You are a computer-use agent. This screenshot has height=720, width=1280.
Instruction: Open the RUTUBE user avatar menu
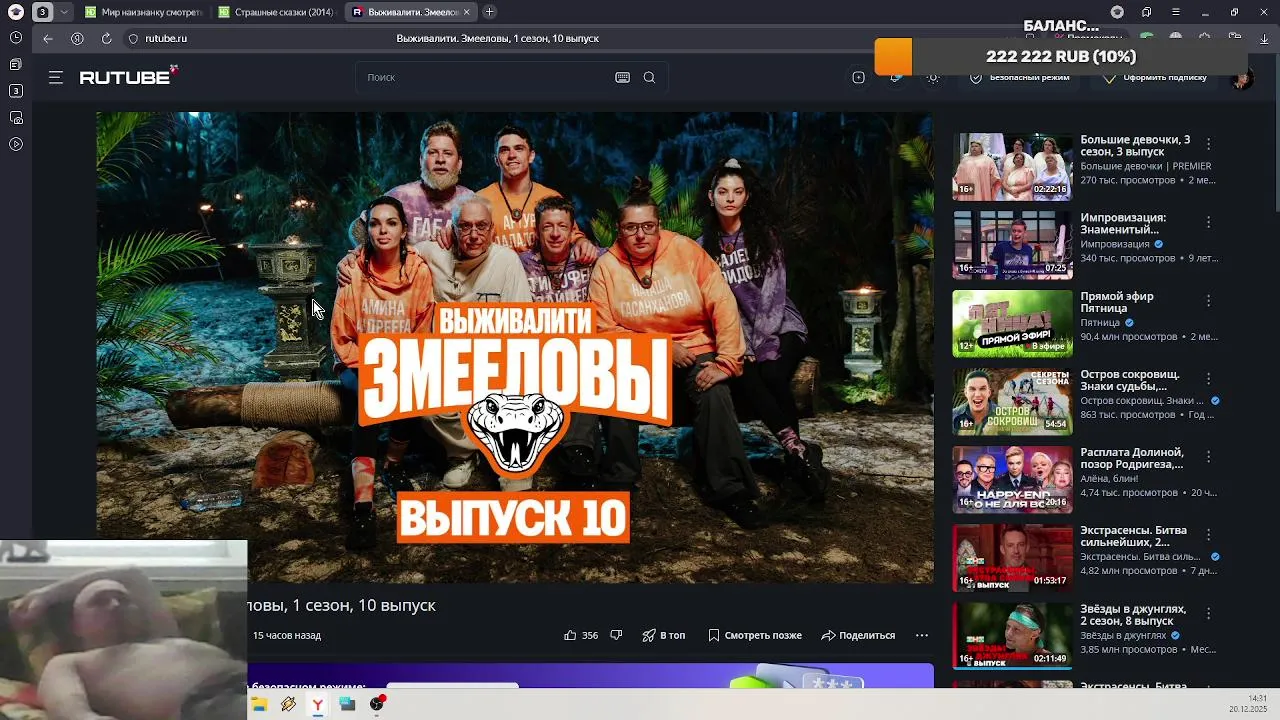pos(1241,78)
